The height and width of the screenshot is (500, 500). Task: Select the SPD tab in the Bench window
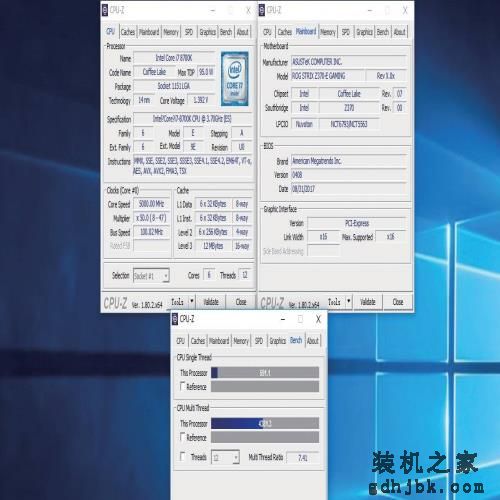(259, 341)
